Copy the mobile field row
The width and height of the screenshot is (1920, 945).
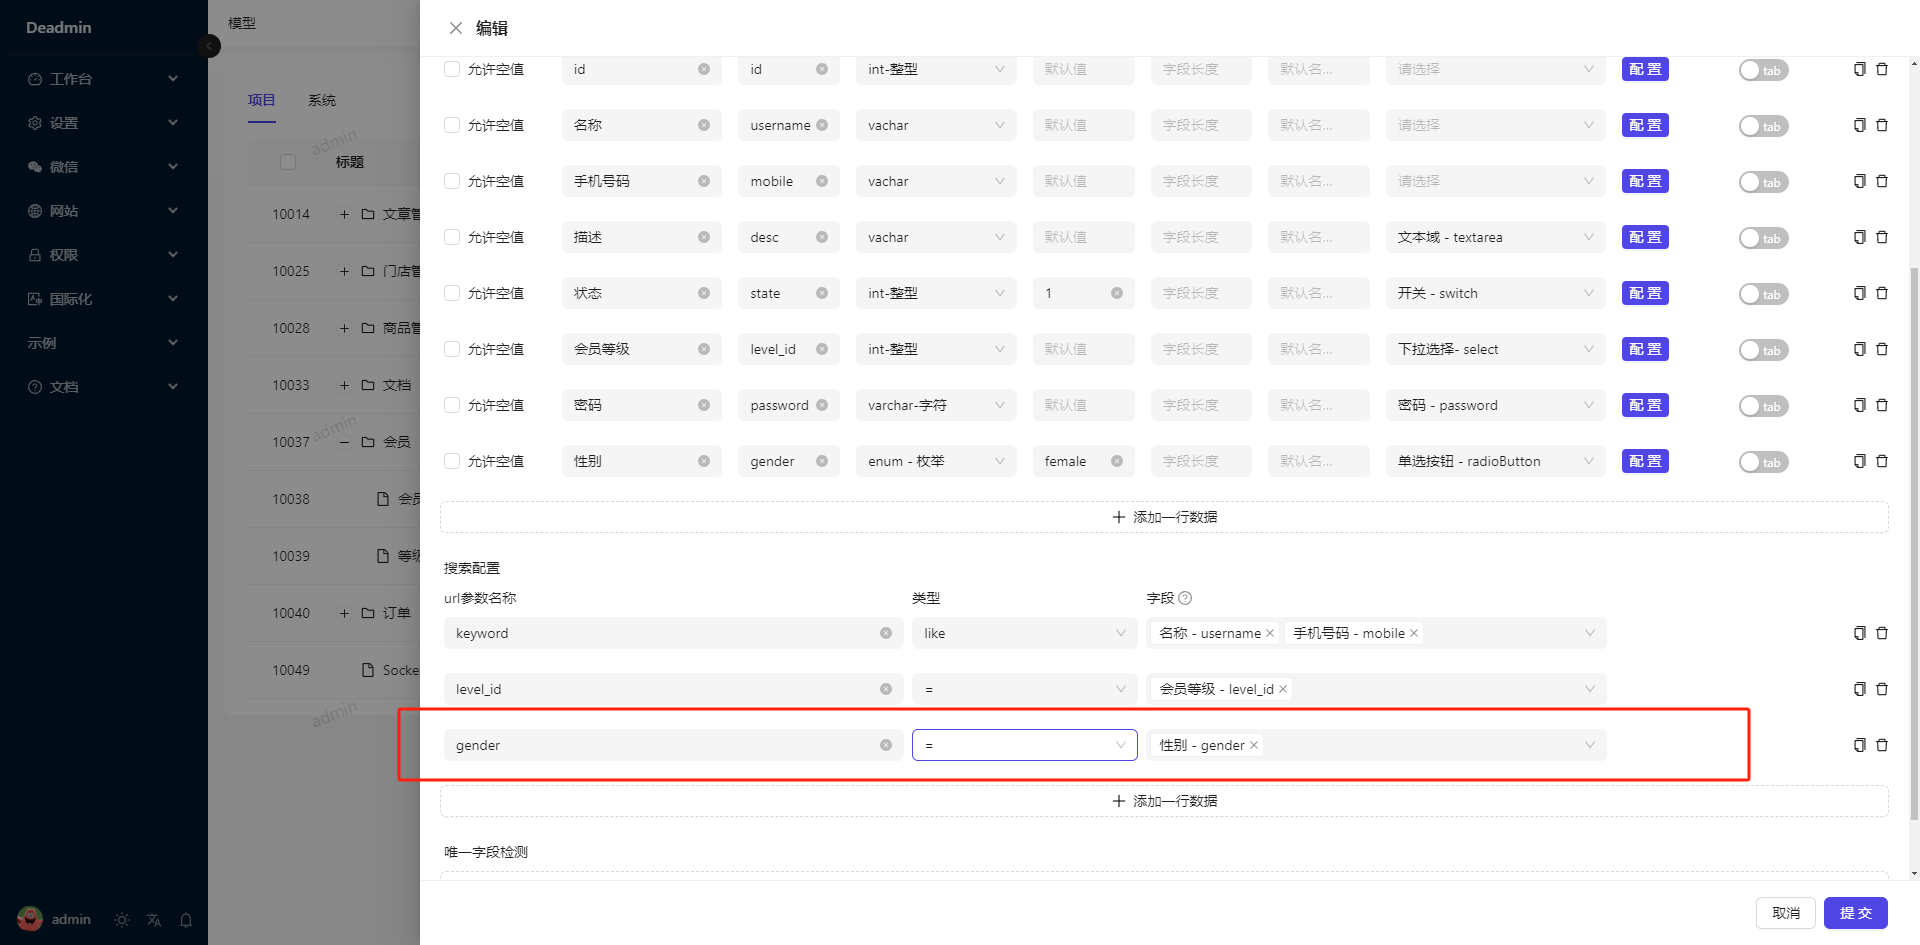(x=1859, y=181)
